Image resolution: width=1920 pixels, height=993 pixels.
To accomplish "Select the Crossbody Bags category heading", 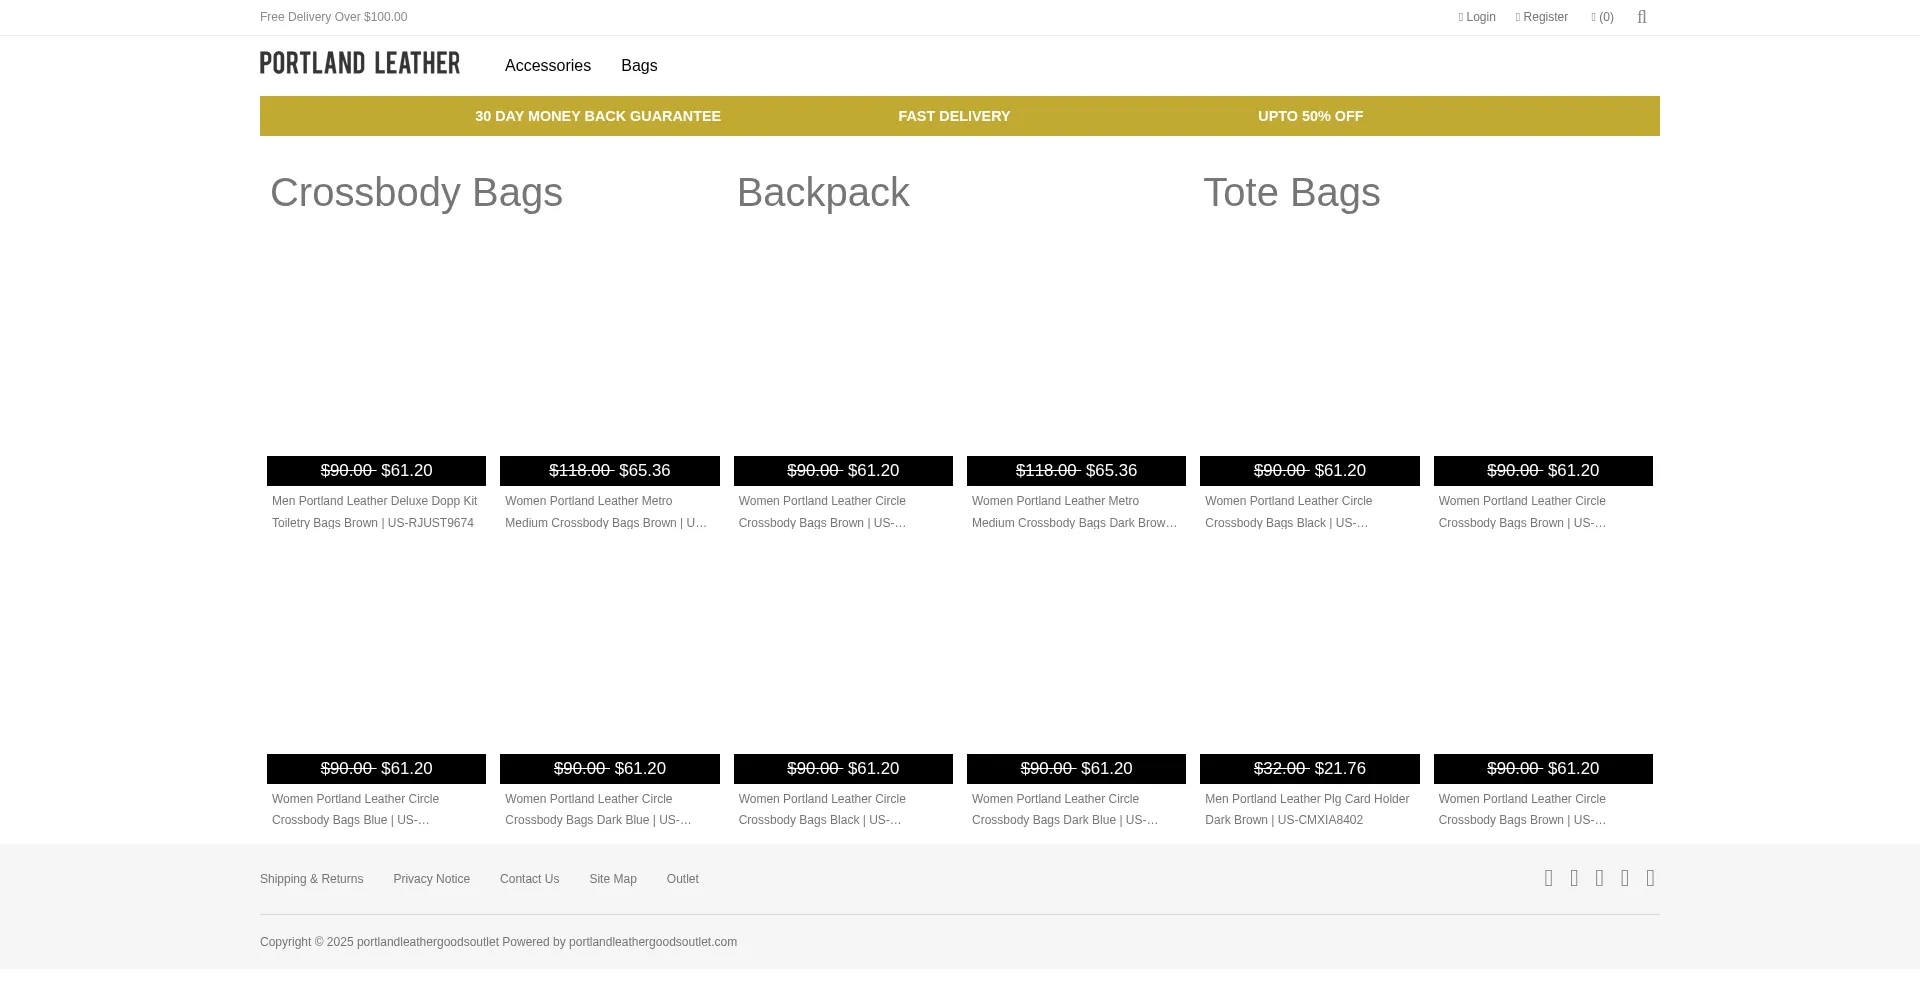I will click(416, 193).
